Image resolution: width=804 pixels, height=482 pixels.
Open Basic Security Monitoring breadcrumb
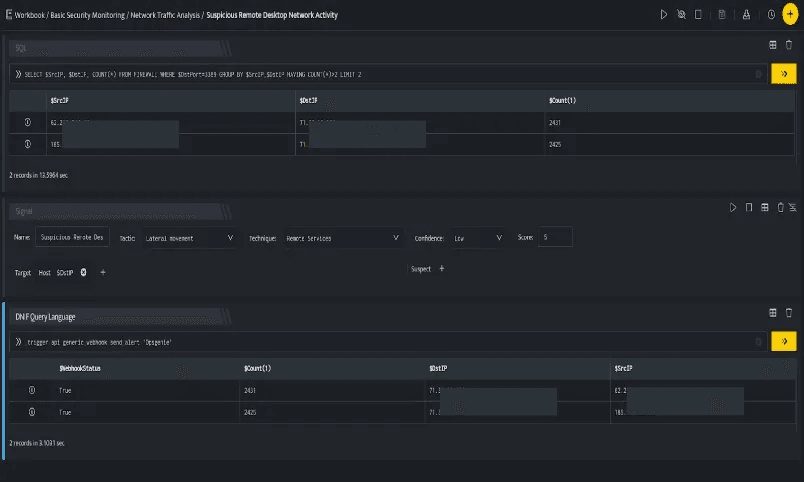pos(87,15)
